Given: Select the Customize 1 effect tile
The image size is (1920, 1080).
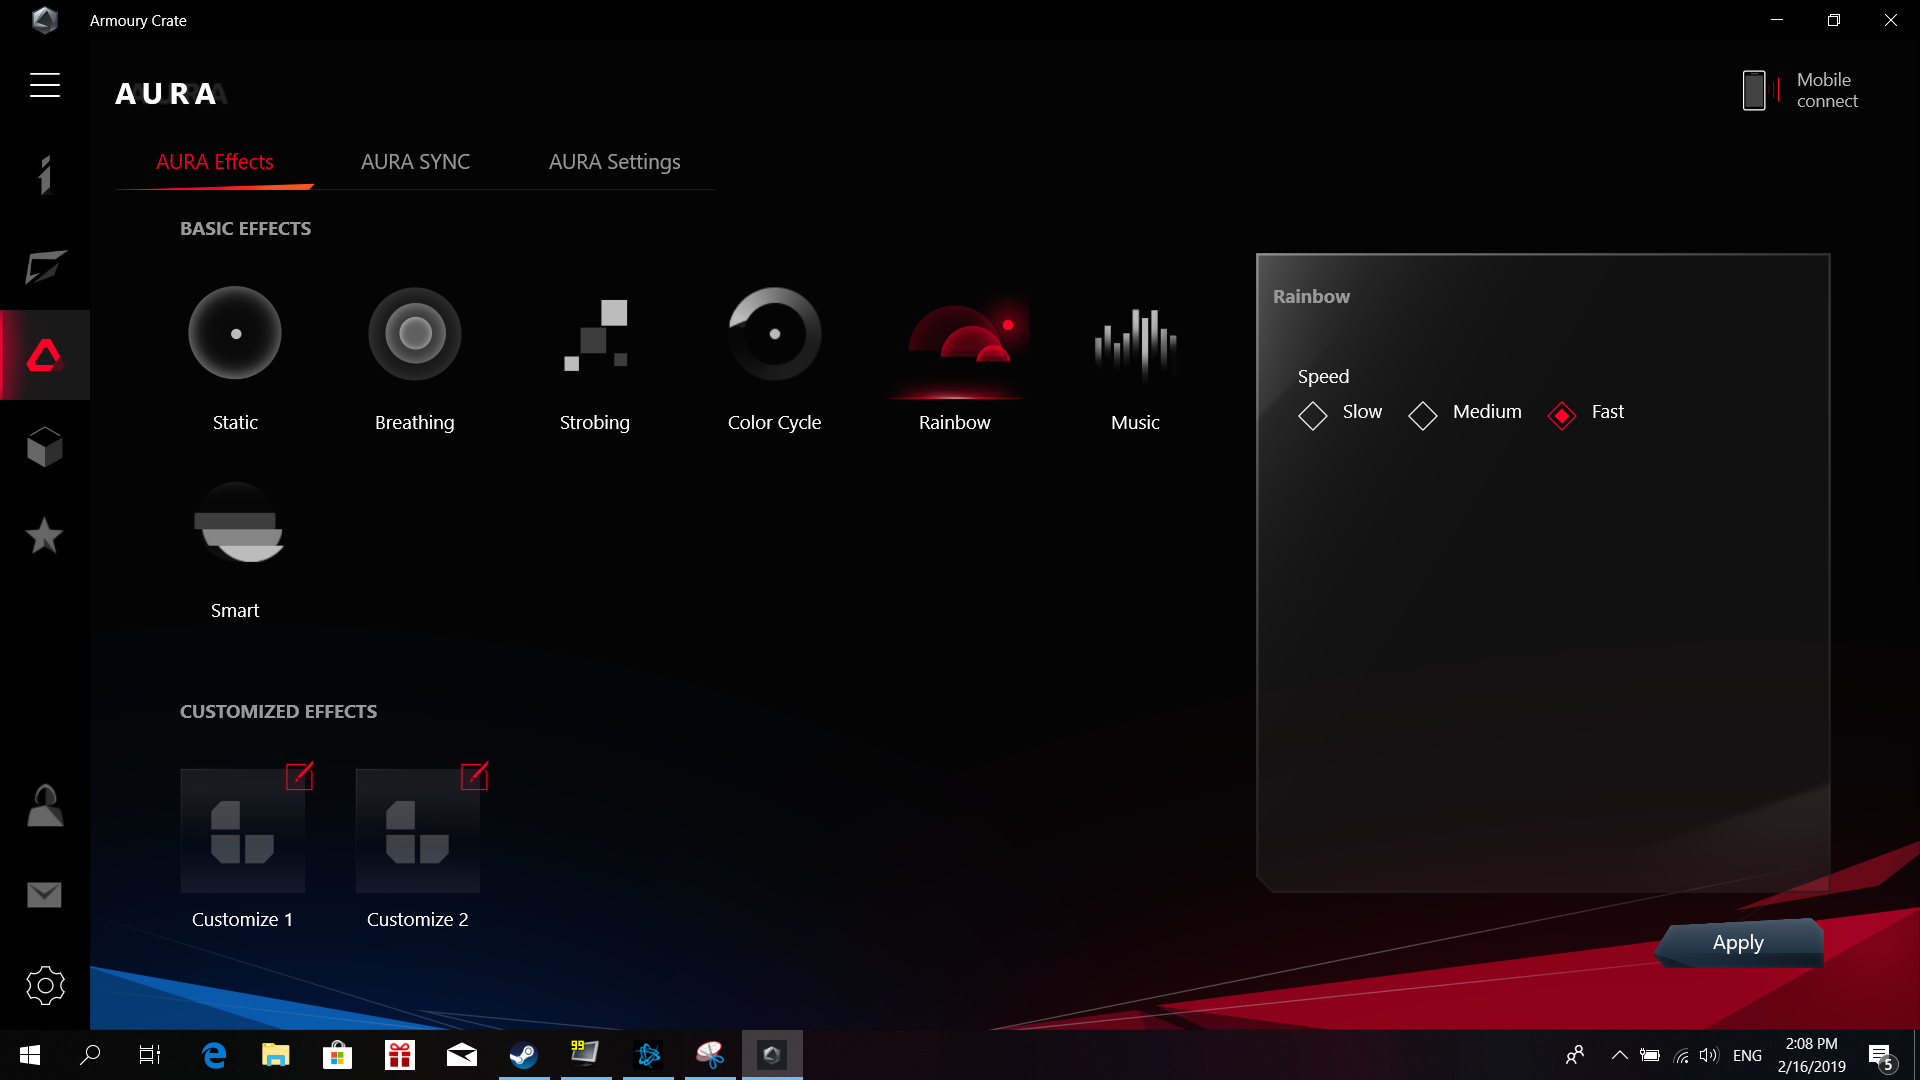Looking at the screenshot, I should tap(243, 831).
